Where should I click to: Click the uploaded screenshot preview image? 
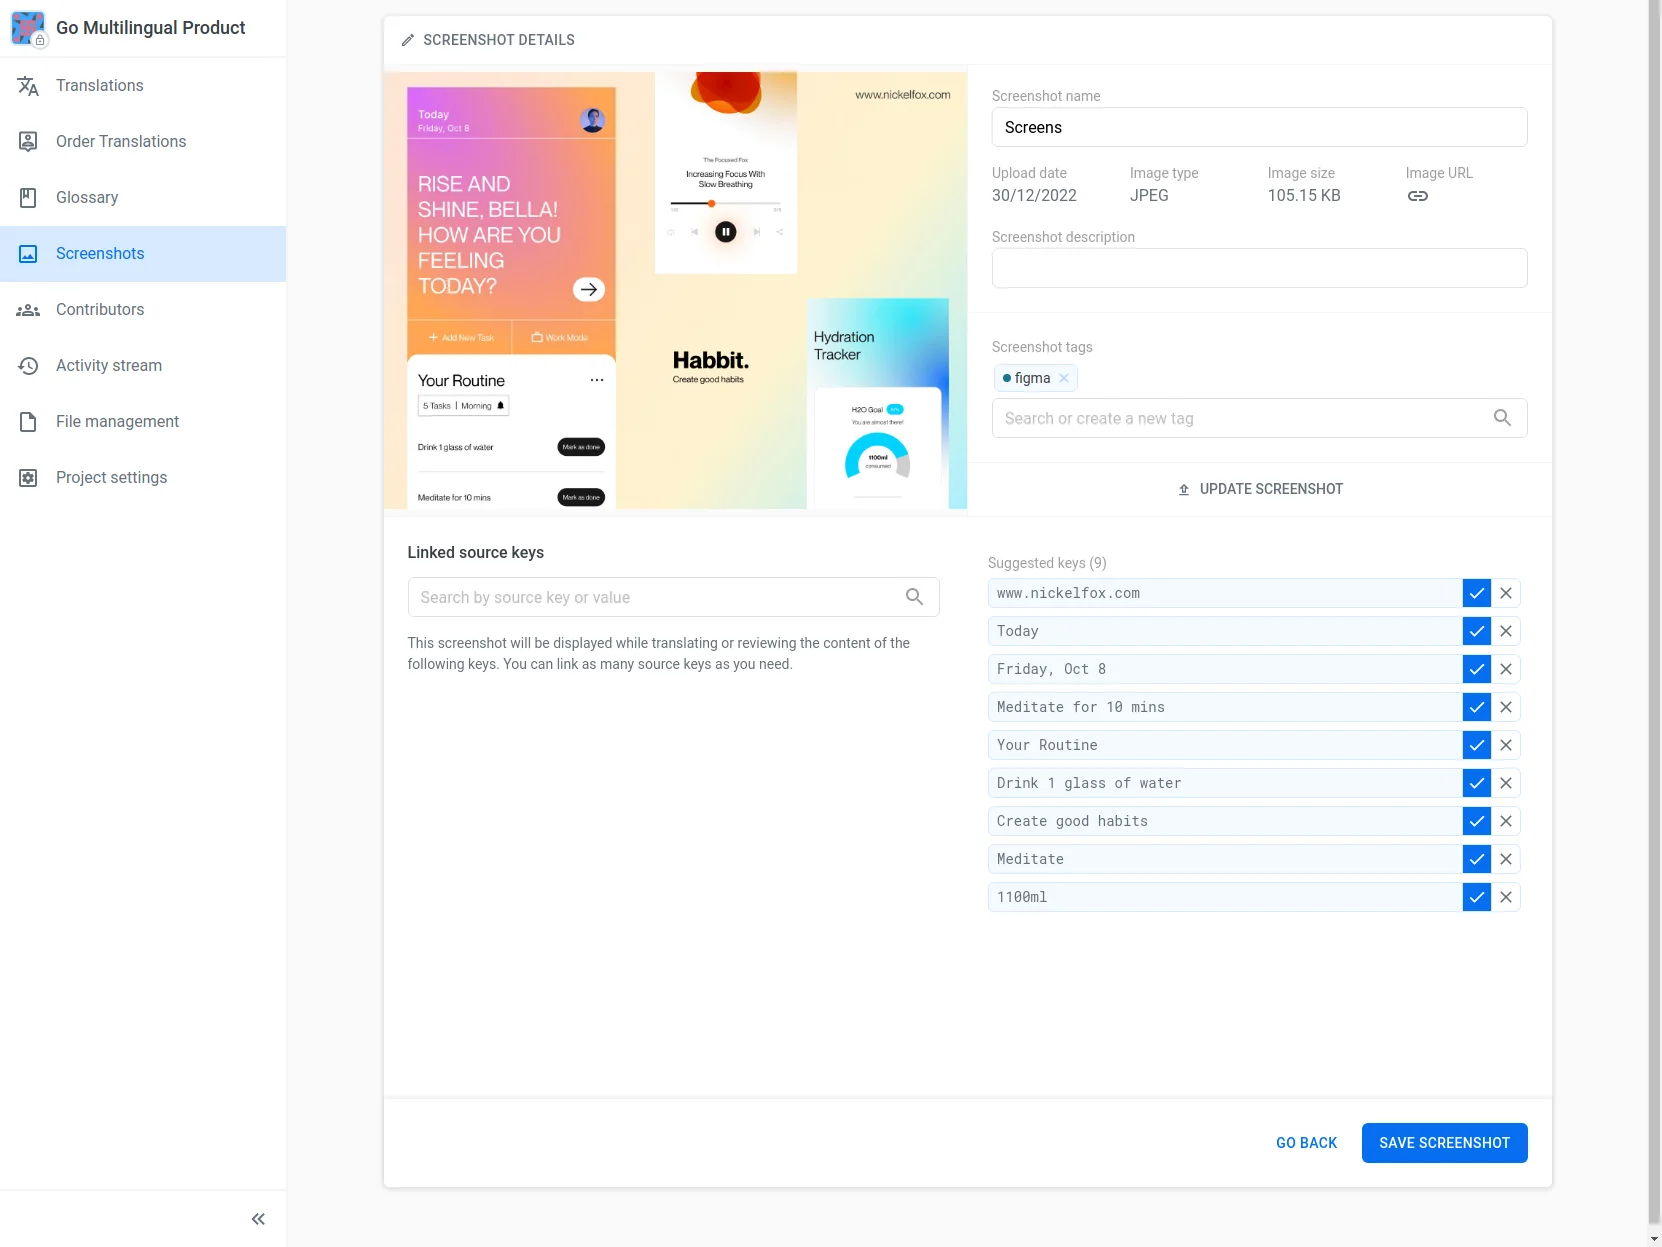point(675,290)
